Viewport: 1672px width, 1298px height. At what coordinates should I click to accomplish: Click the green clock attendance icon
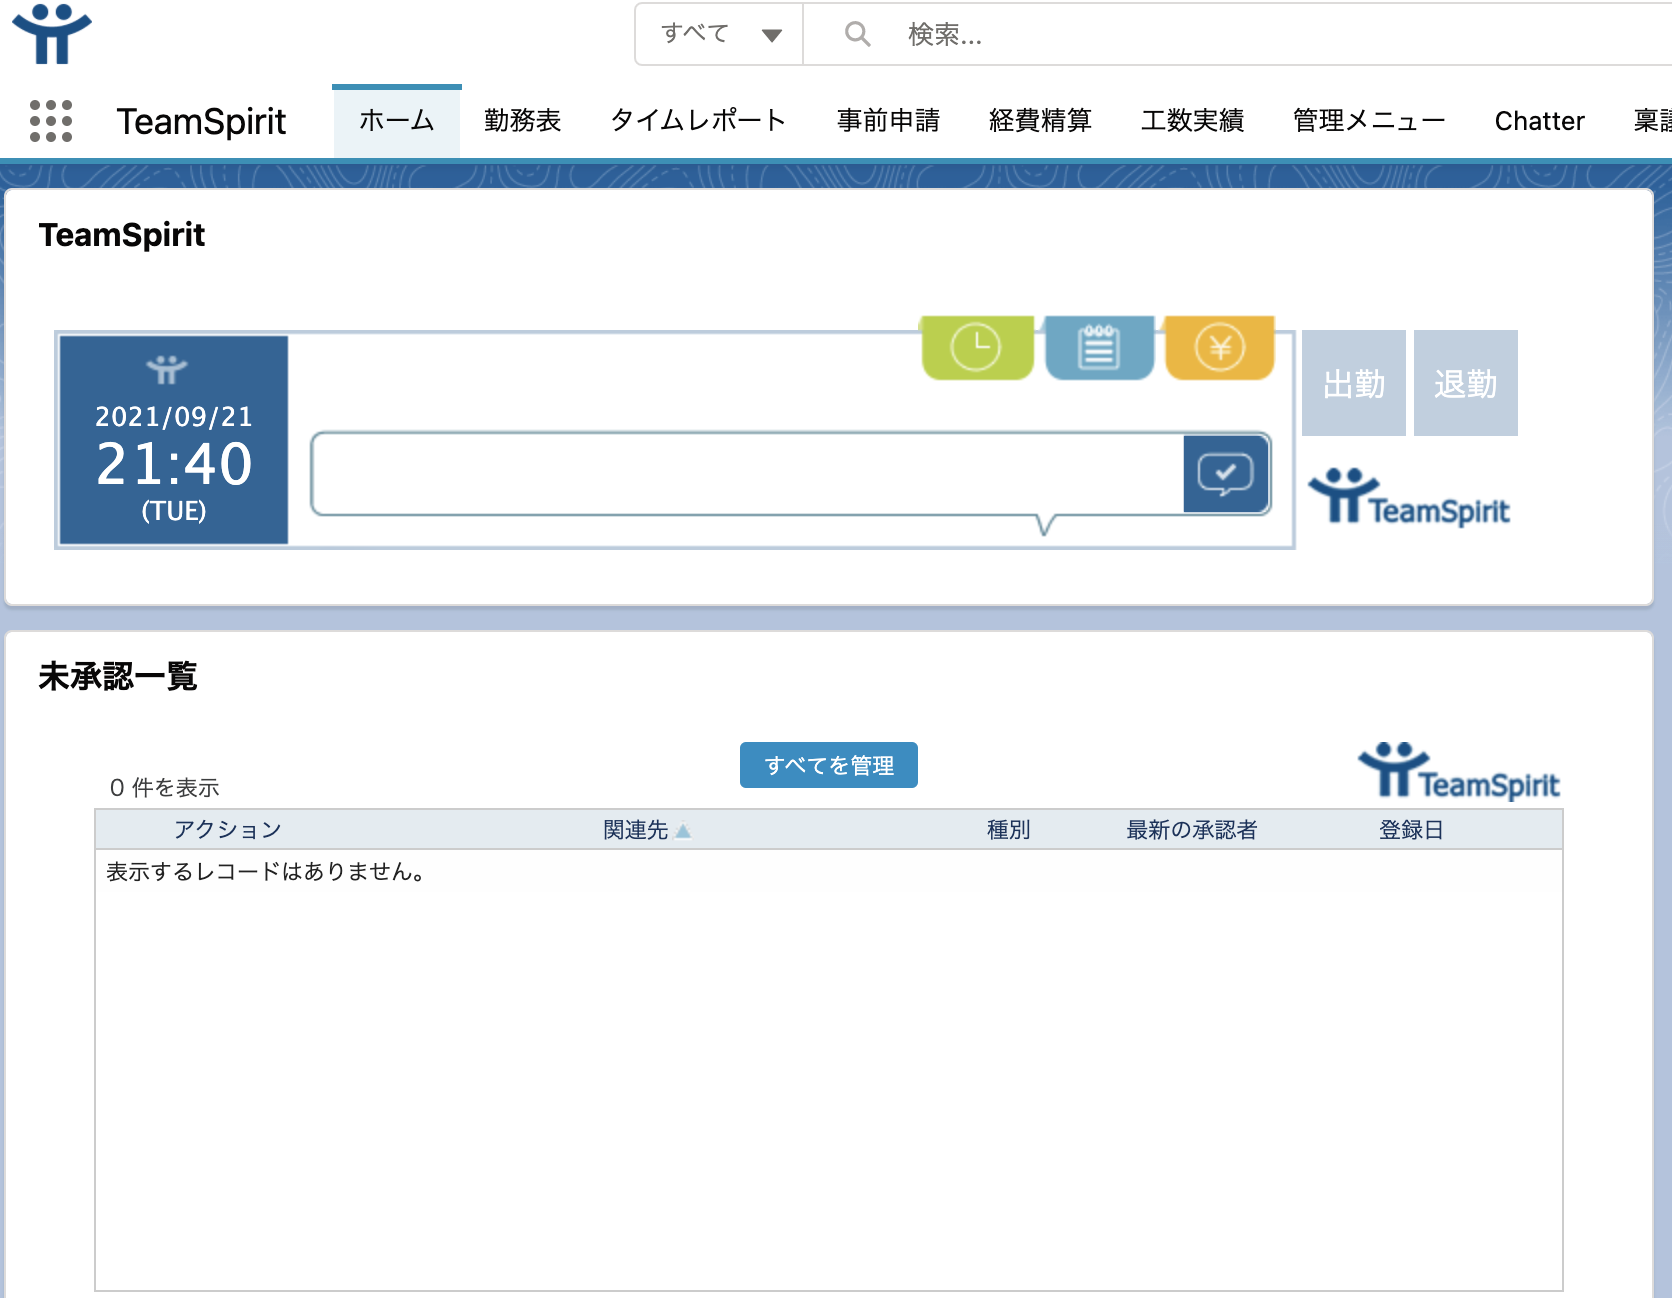tap(976, 348)
